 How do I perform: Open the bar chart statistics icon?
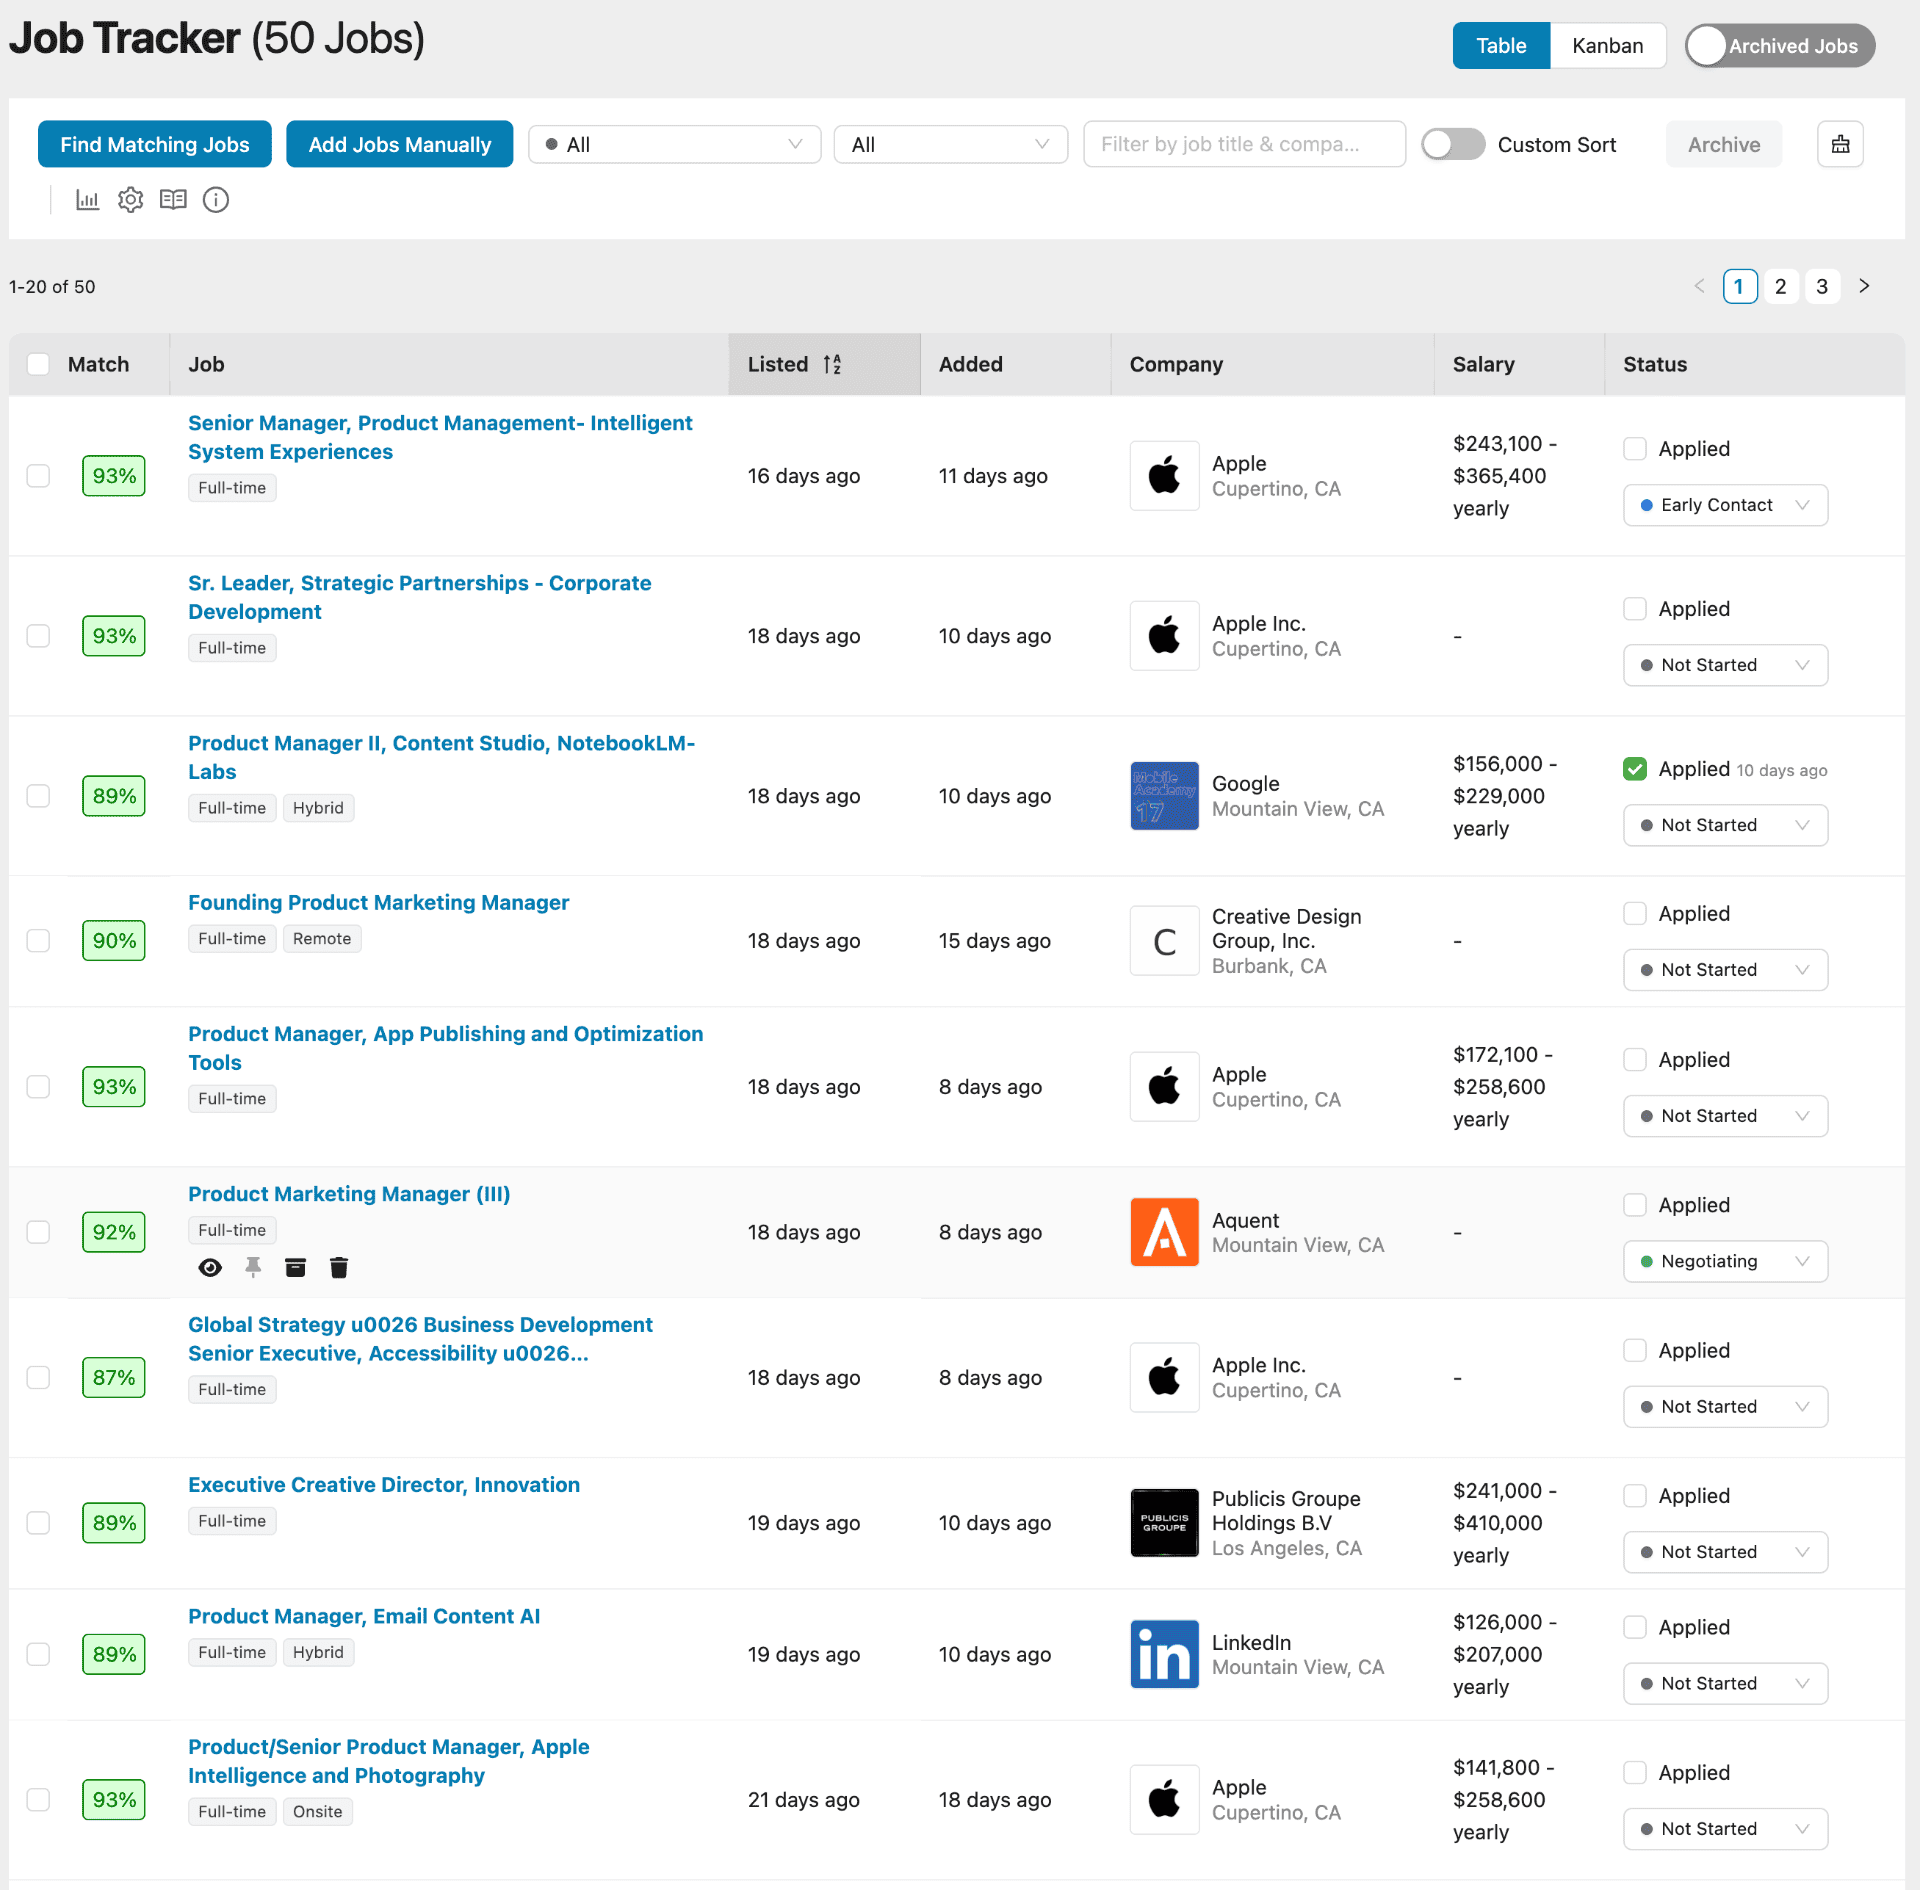[x=88, y=200]
